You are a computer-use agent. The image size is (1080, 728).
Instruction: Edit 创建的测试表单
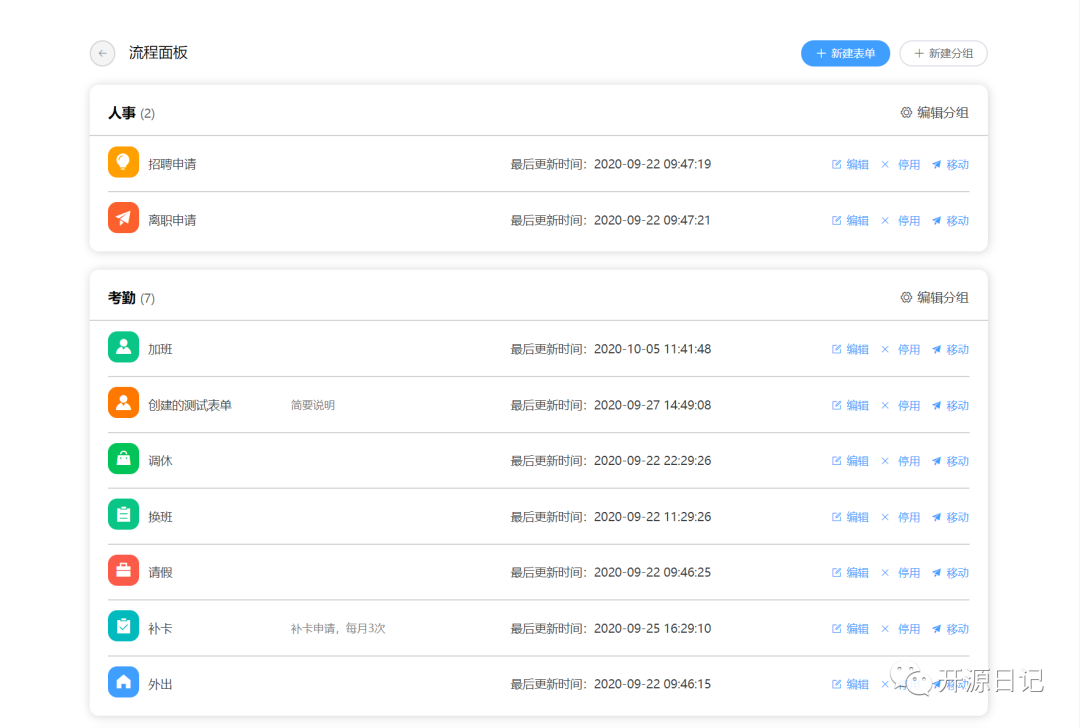(x=850, y=406)
